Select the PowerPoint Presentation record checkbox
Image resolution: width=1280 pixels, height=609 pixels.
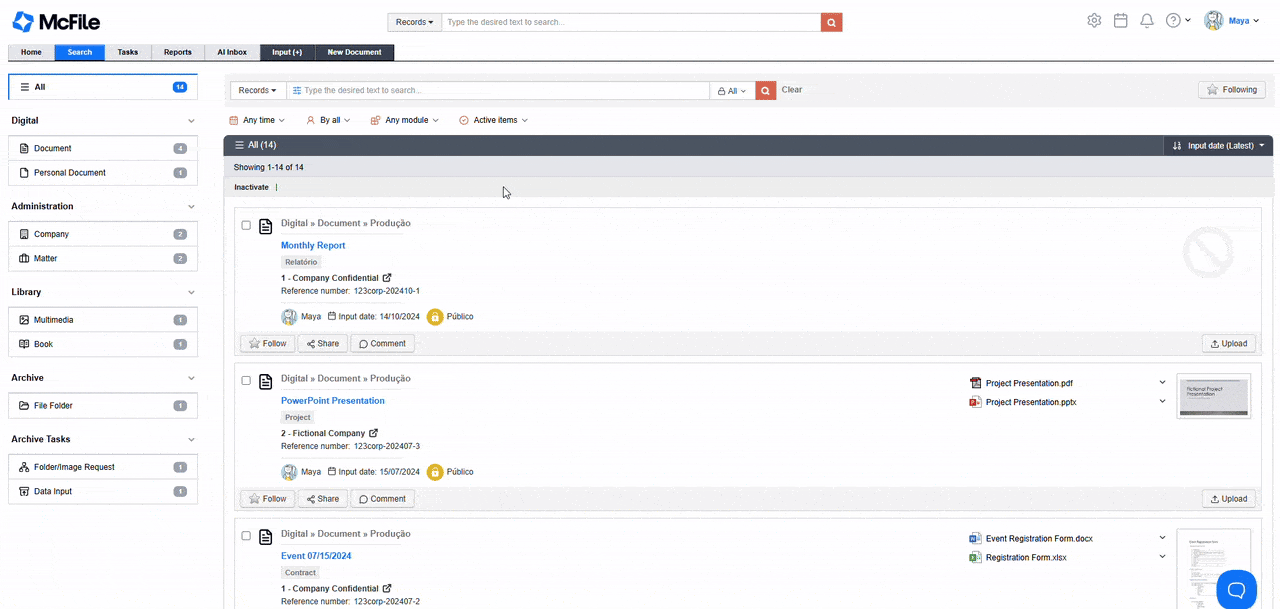coord(246,381)
